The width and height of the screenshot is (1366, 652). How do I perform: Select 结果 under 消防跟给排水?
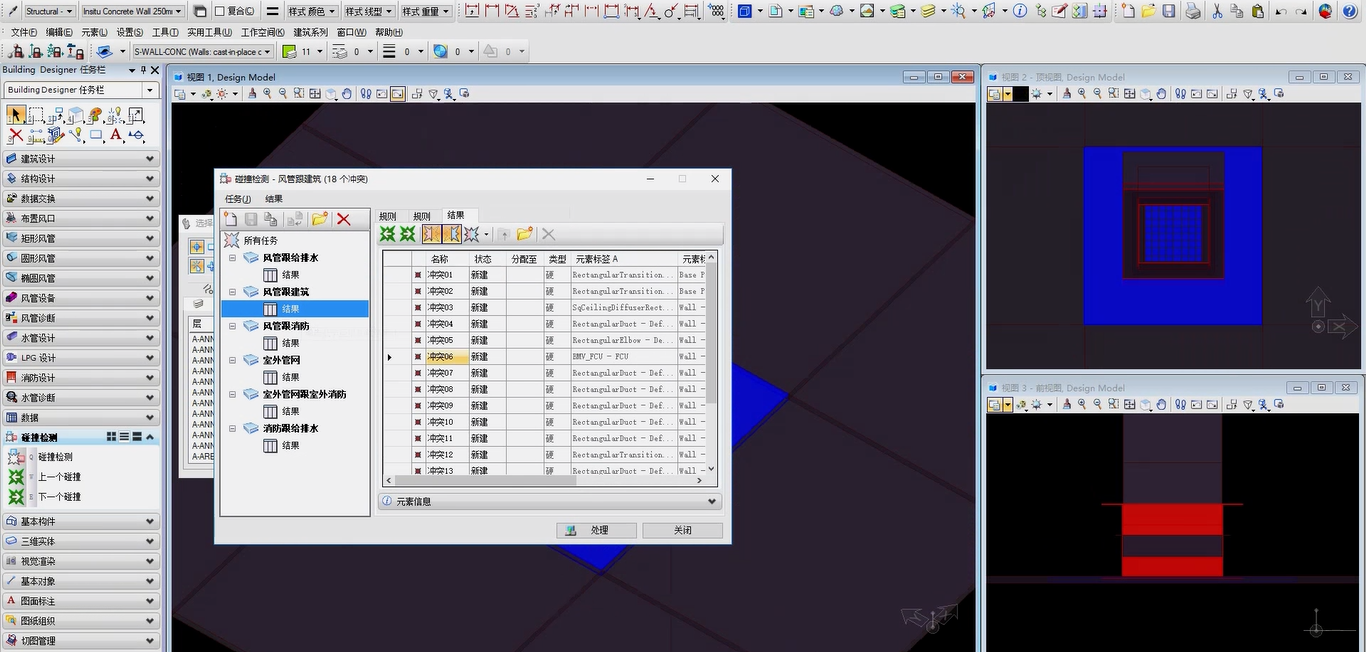coord(290,445)
